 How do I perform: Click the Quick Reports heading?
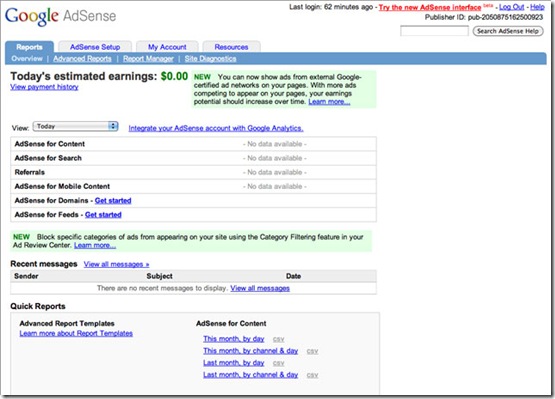pos(38,307)
